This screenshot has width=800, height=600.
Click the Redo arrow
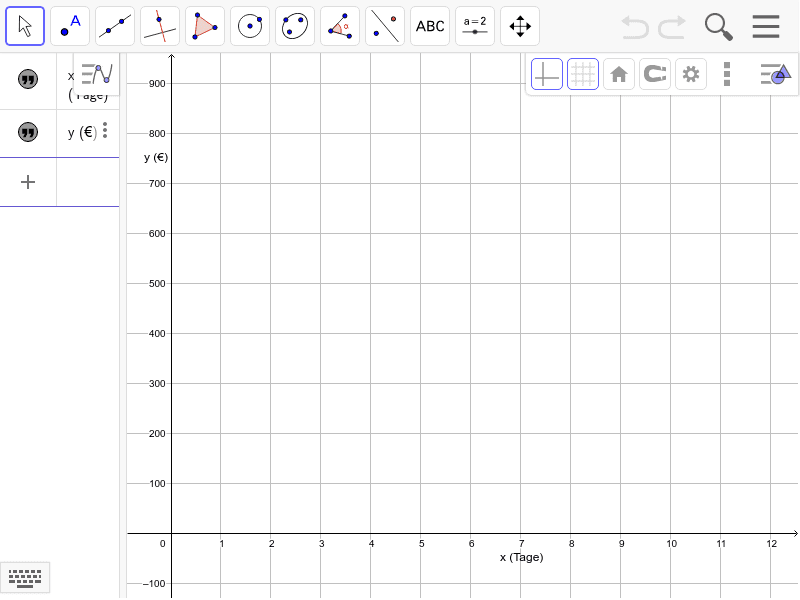point(671,27)
